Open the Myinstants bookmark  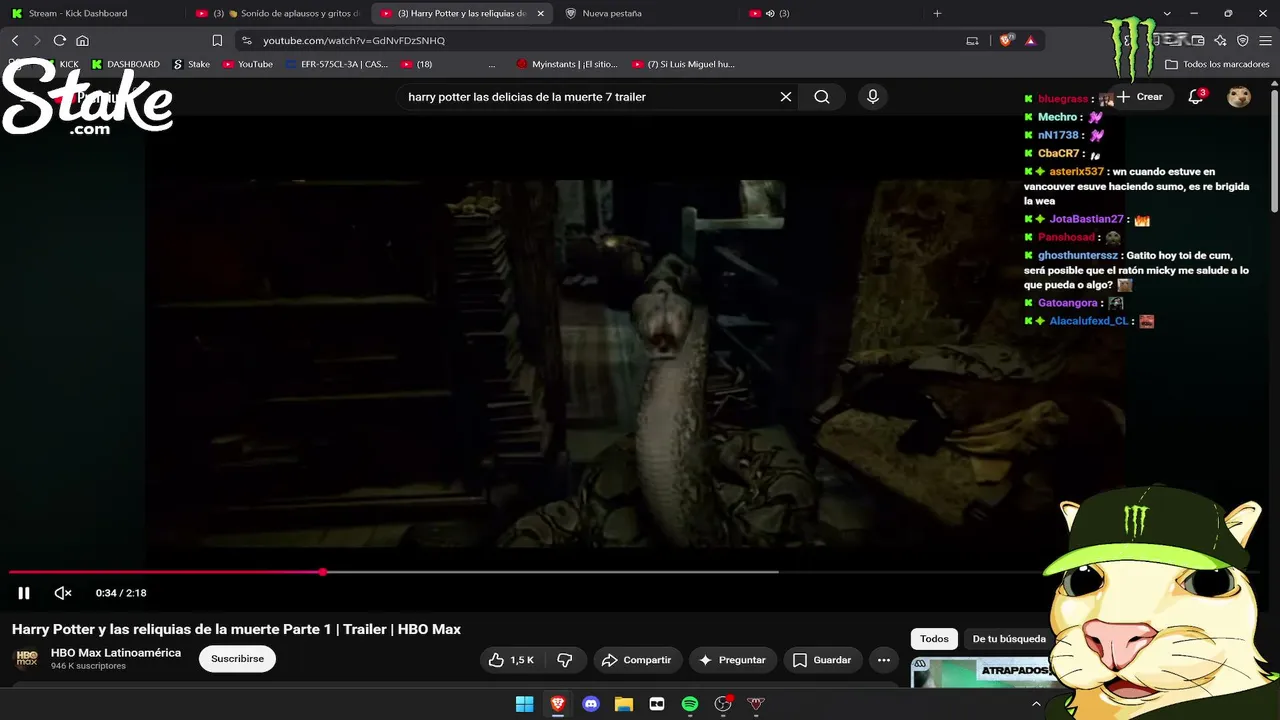(568, 64)
